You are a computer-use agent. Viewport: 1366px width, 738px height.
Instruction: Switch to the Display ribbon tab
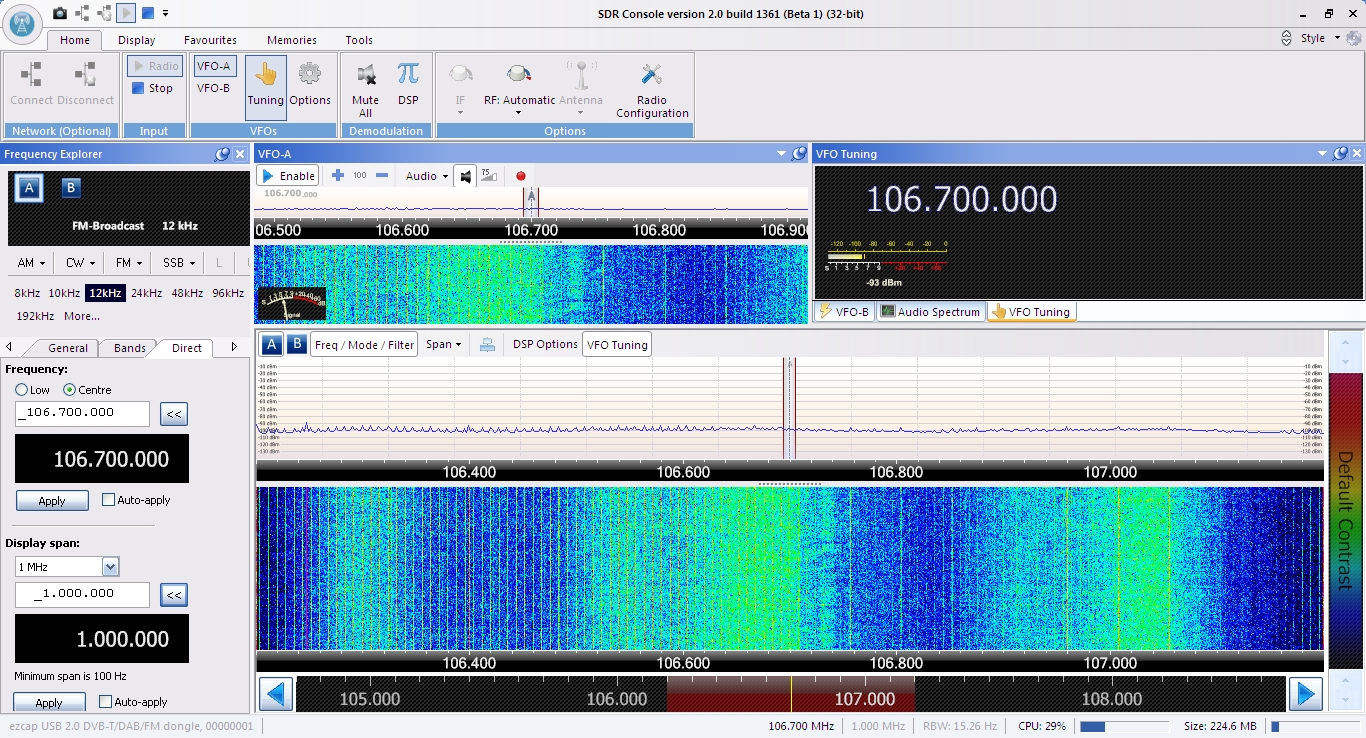pos(136,40)
